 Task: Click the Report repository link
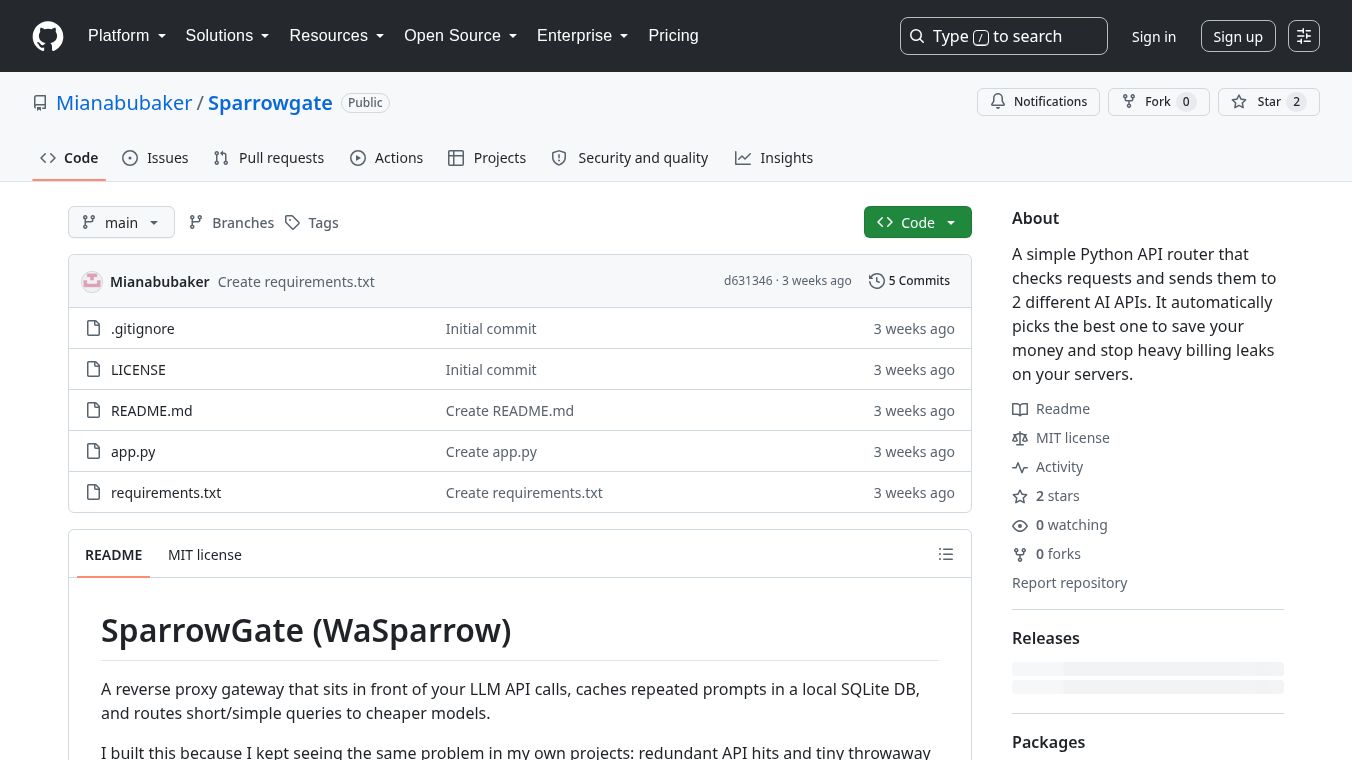[x=1069, y=583]
